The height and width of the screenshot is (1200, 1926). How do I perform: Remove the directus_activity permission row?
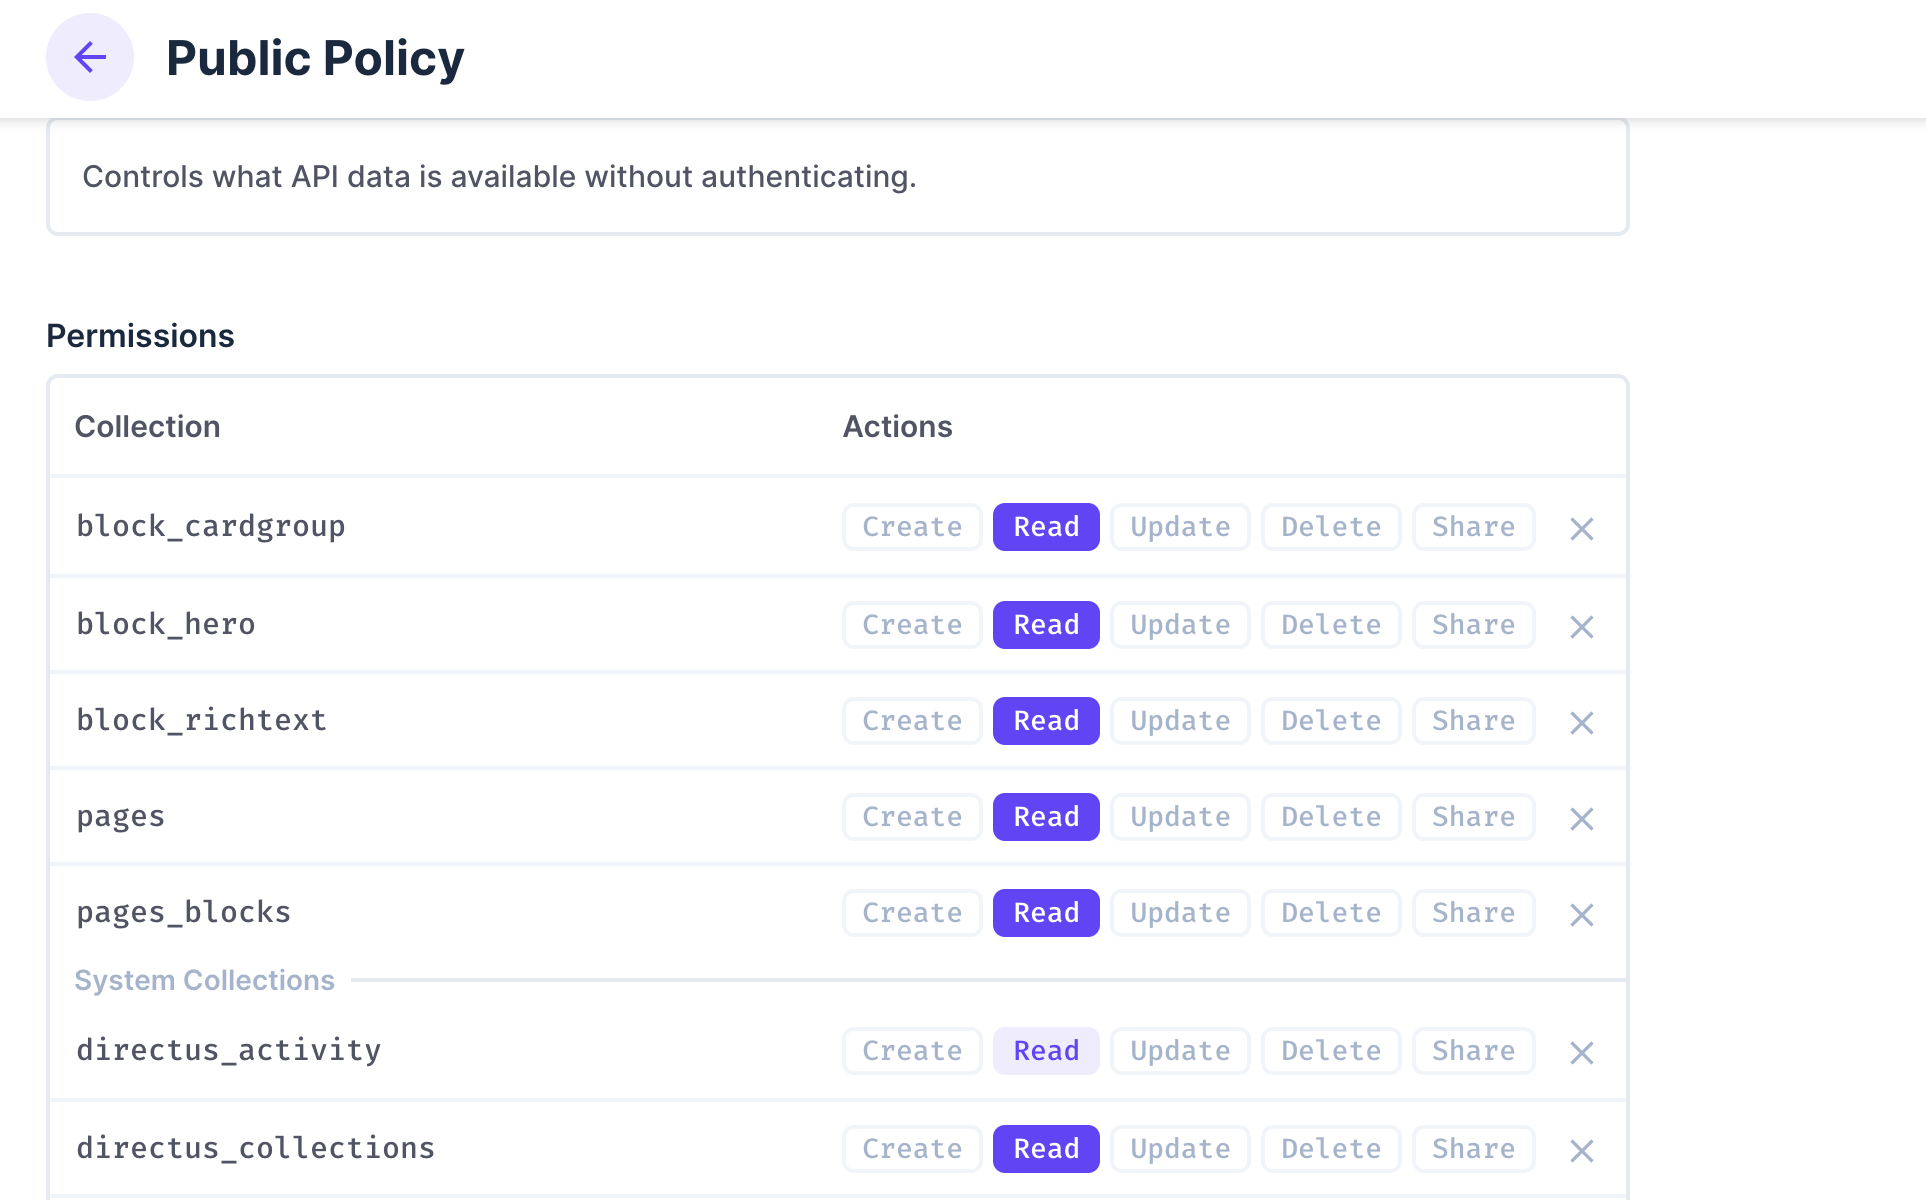pos(1581,1052)
